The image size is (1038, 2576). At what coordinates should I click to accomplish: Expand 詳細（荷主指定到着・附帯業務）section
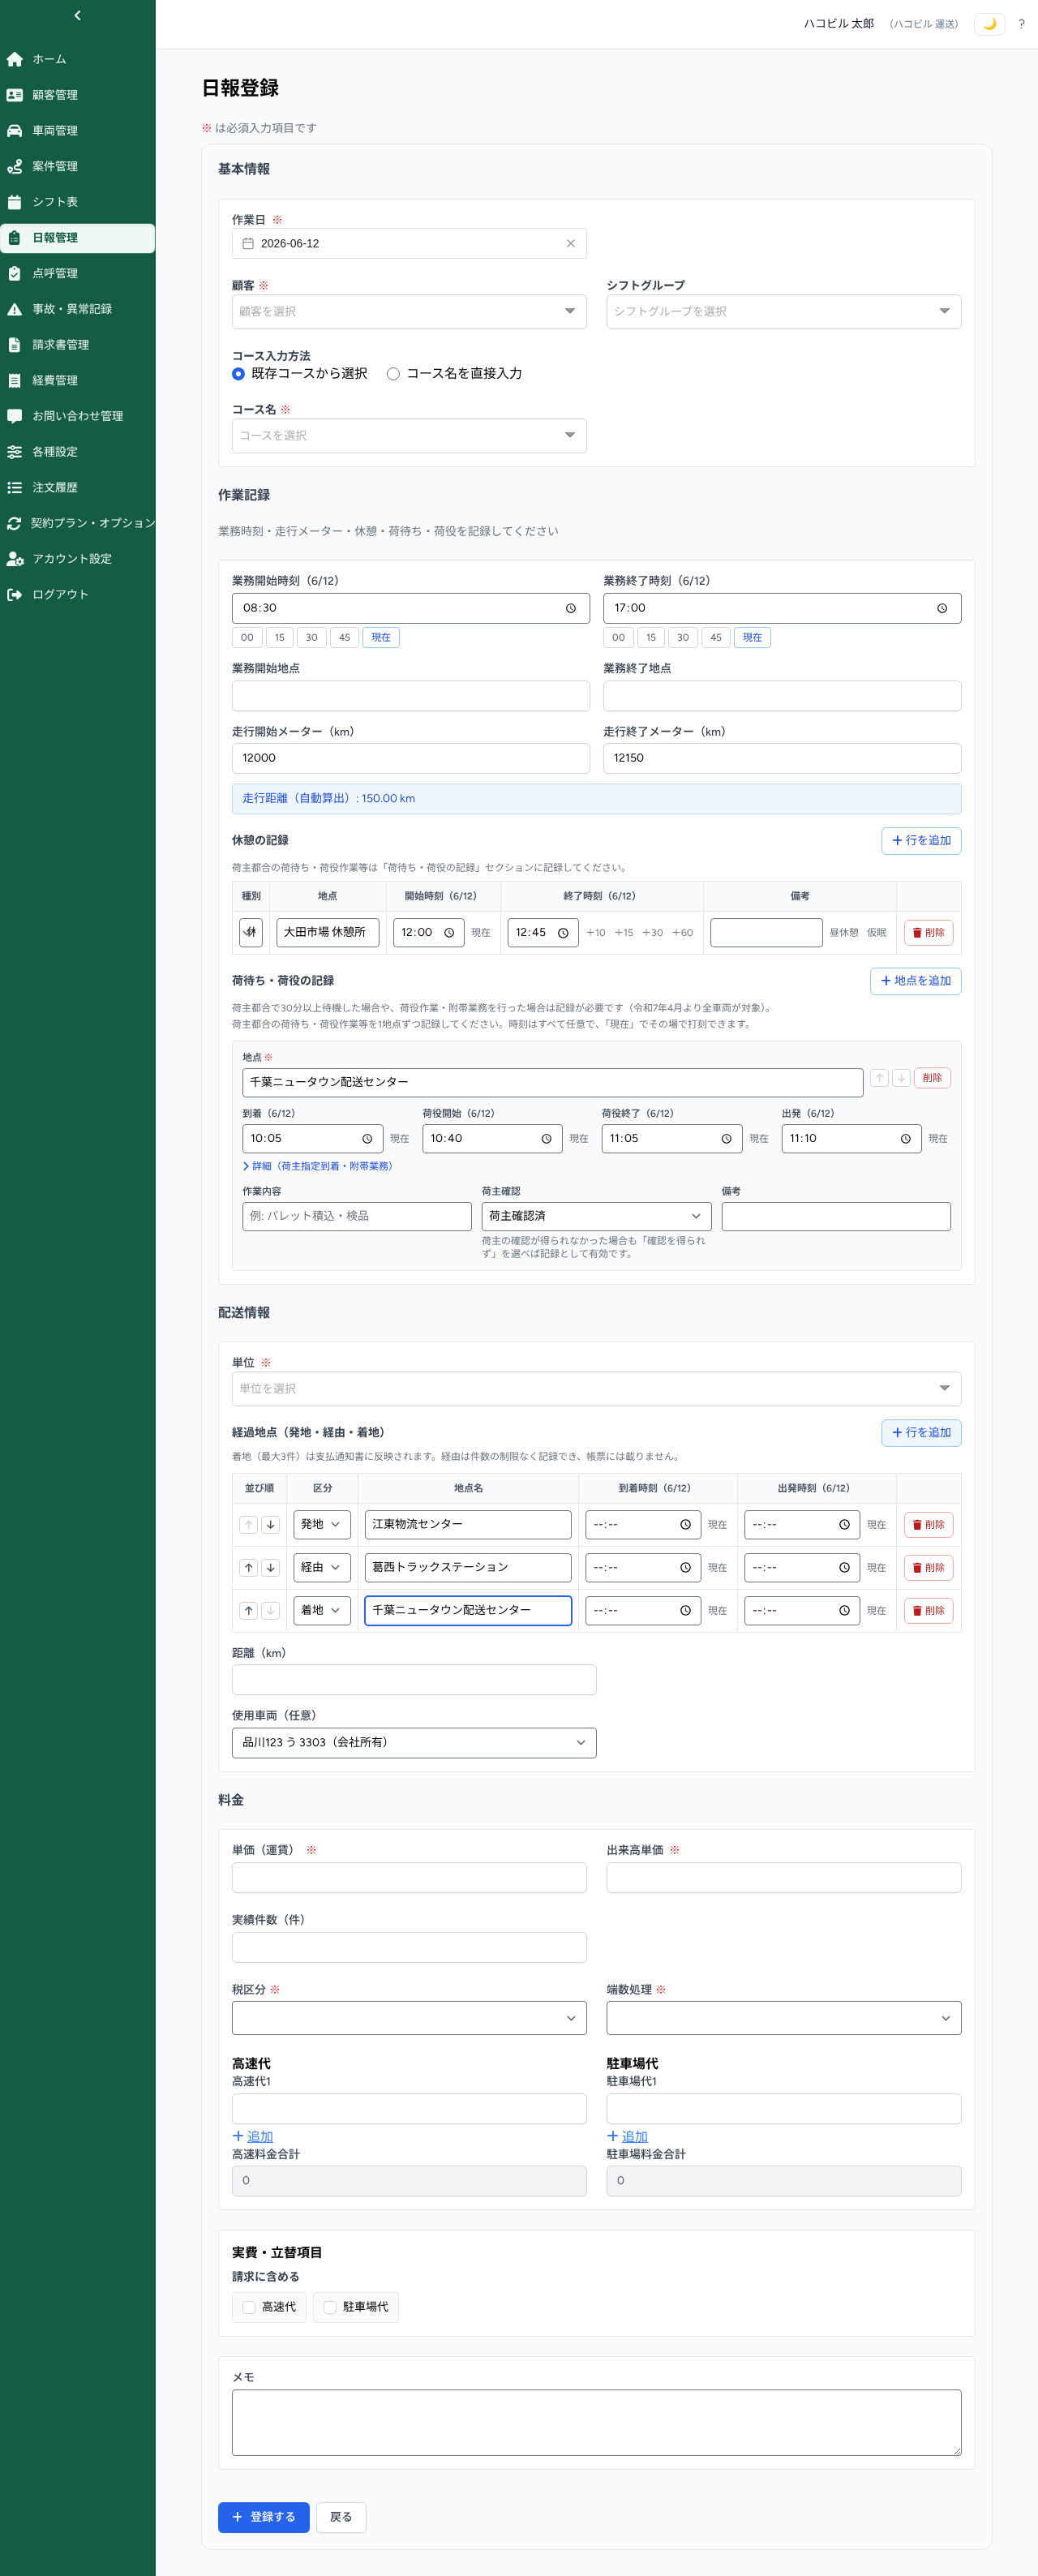[x=317, y=1167]
